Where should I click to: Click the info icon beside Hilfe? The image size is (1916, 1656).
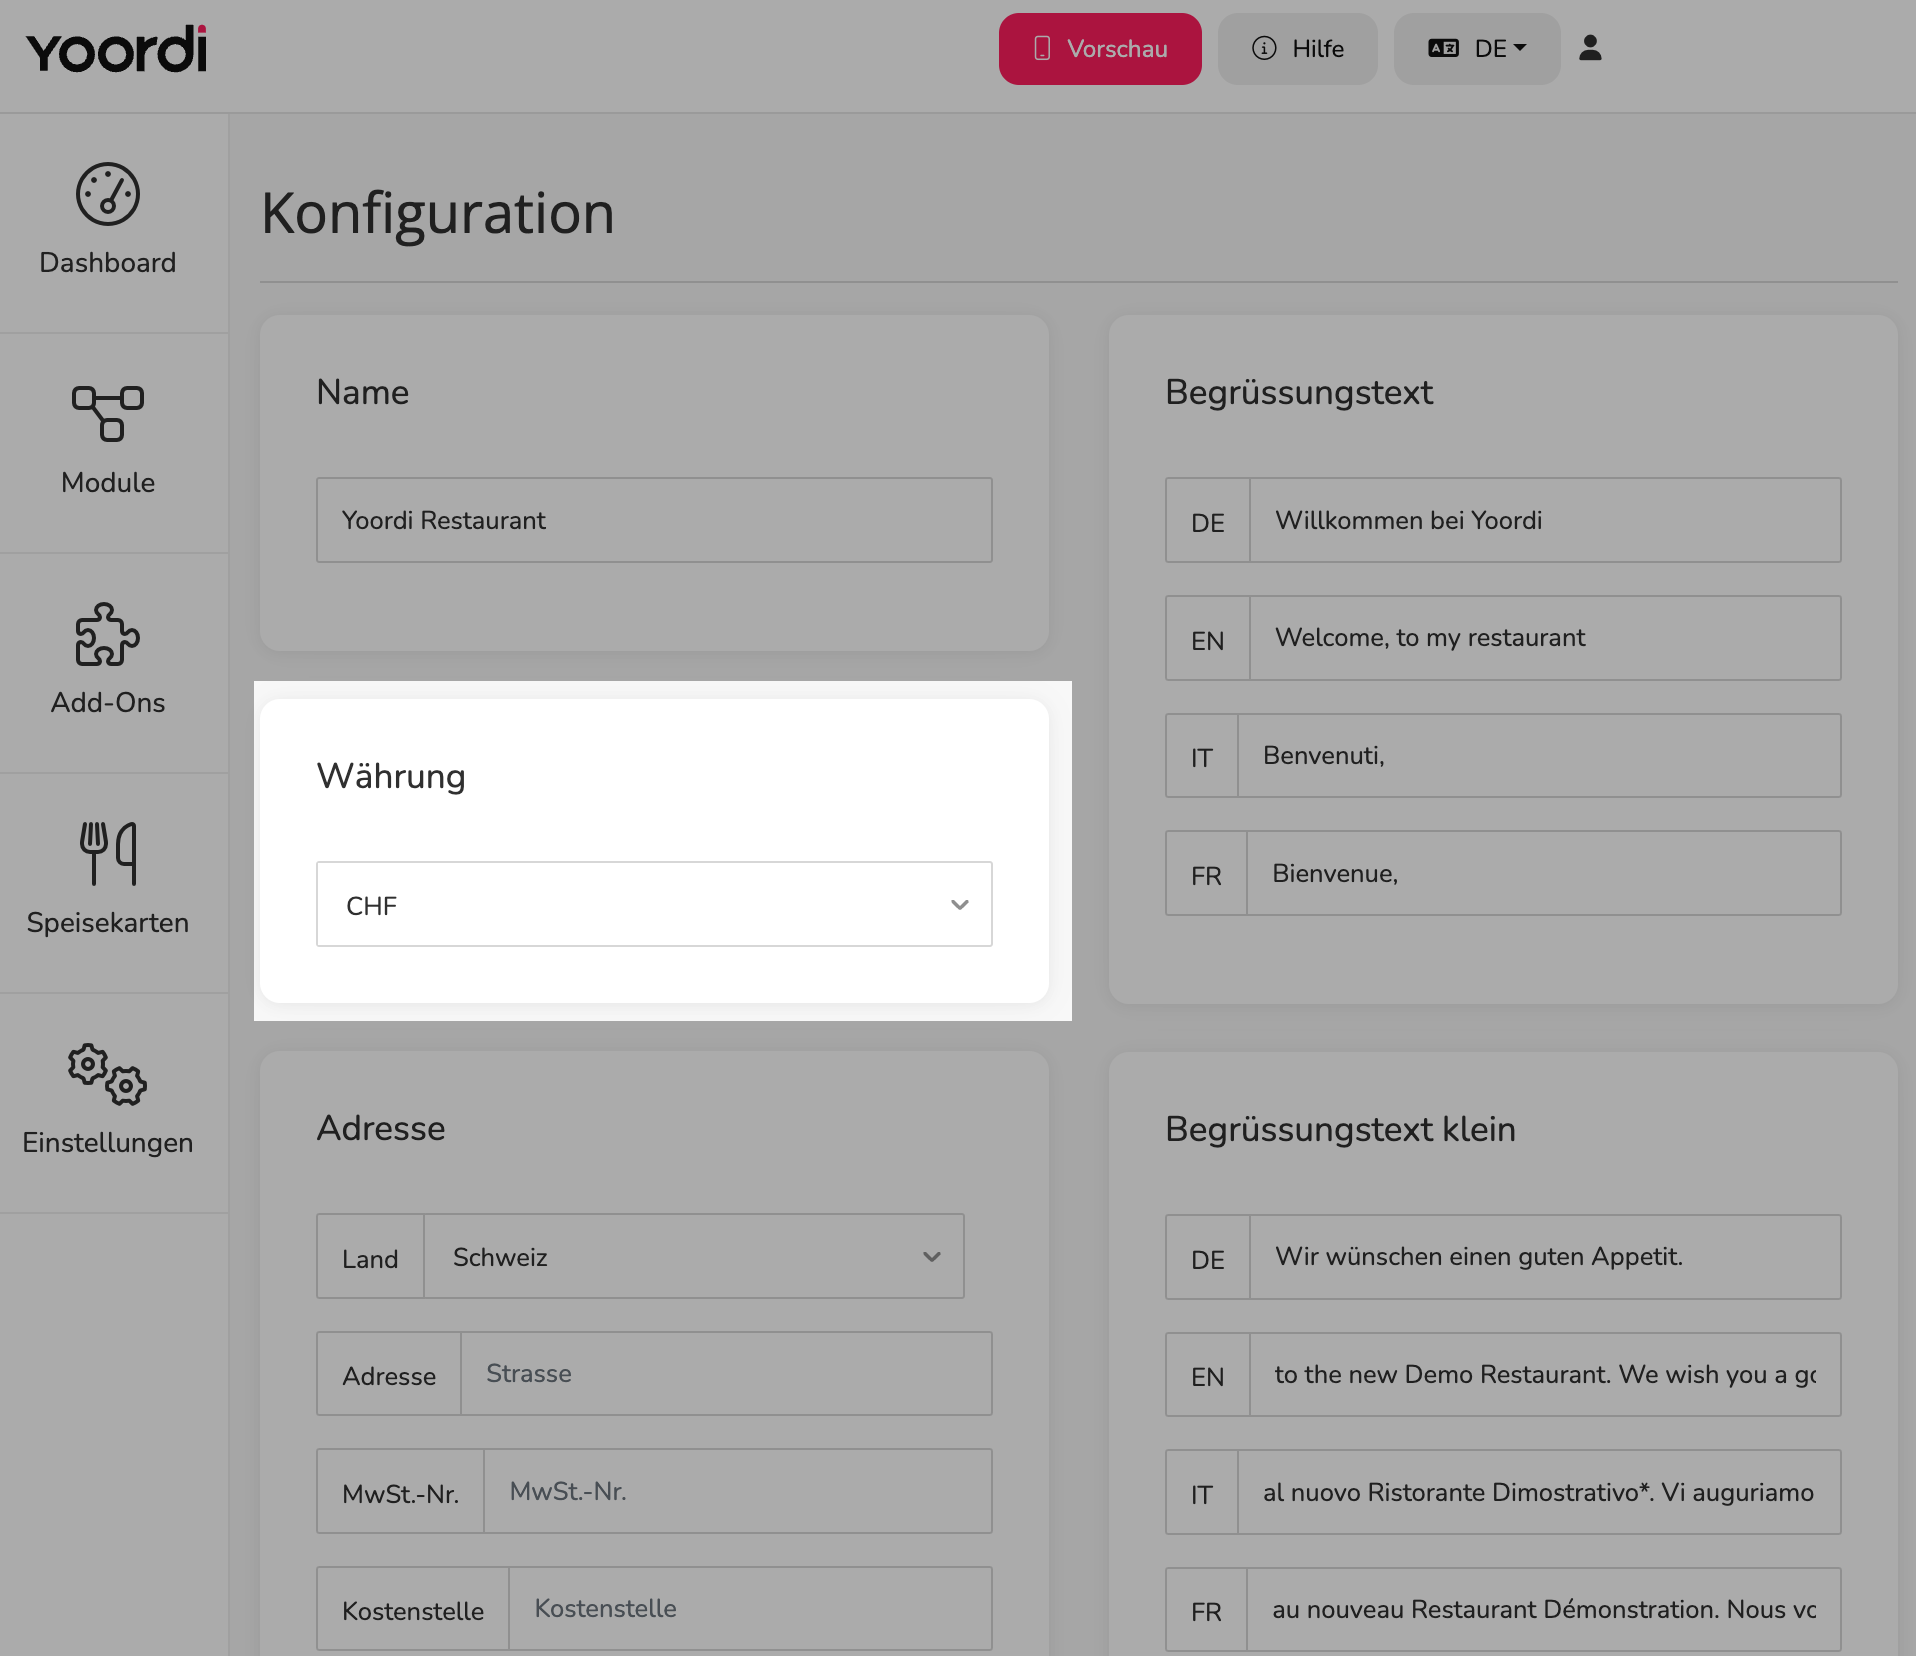[1264, 48]
